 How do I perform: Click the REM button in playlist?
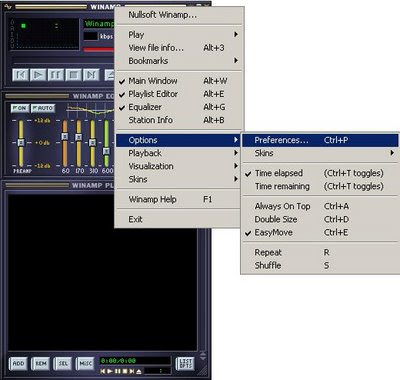[x=41, y=364]
